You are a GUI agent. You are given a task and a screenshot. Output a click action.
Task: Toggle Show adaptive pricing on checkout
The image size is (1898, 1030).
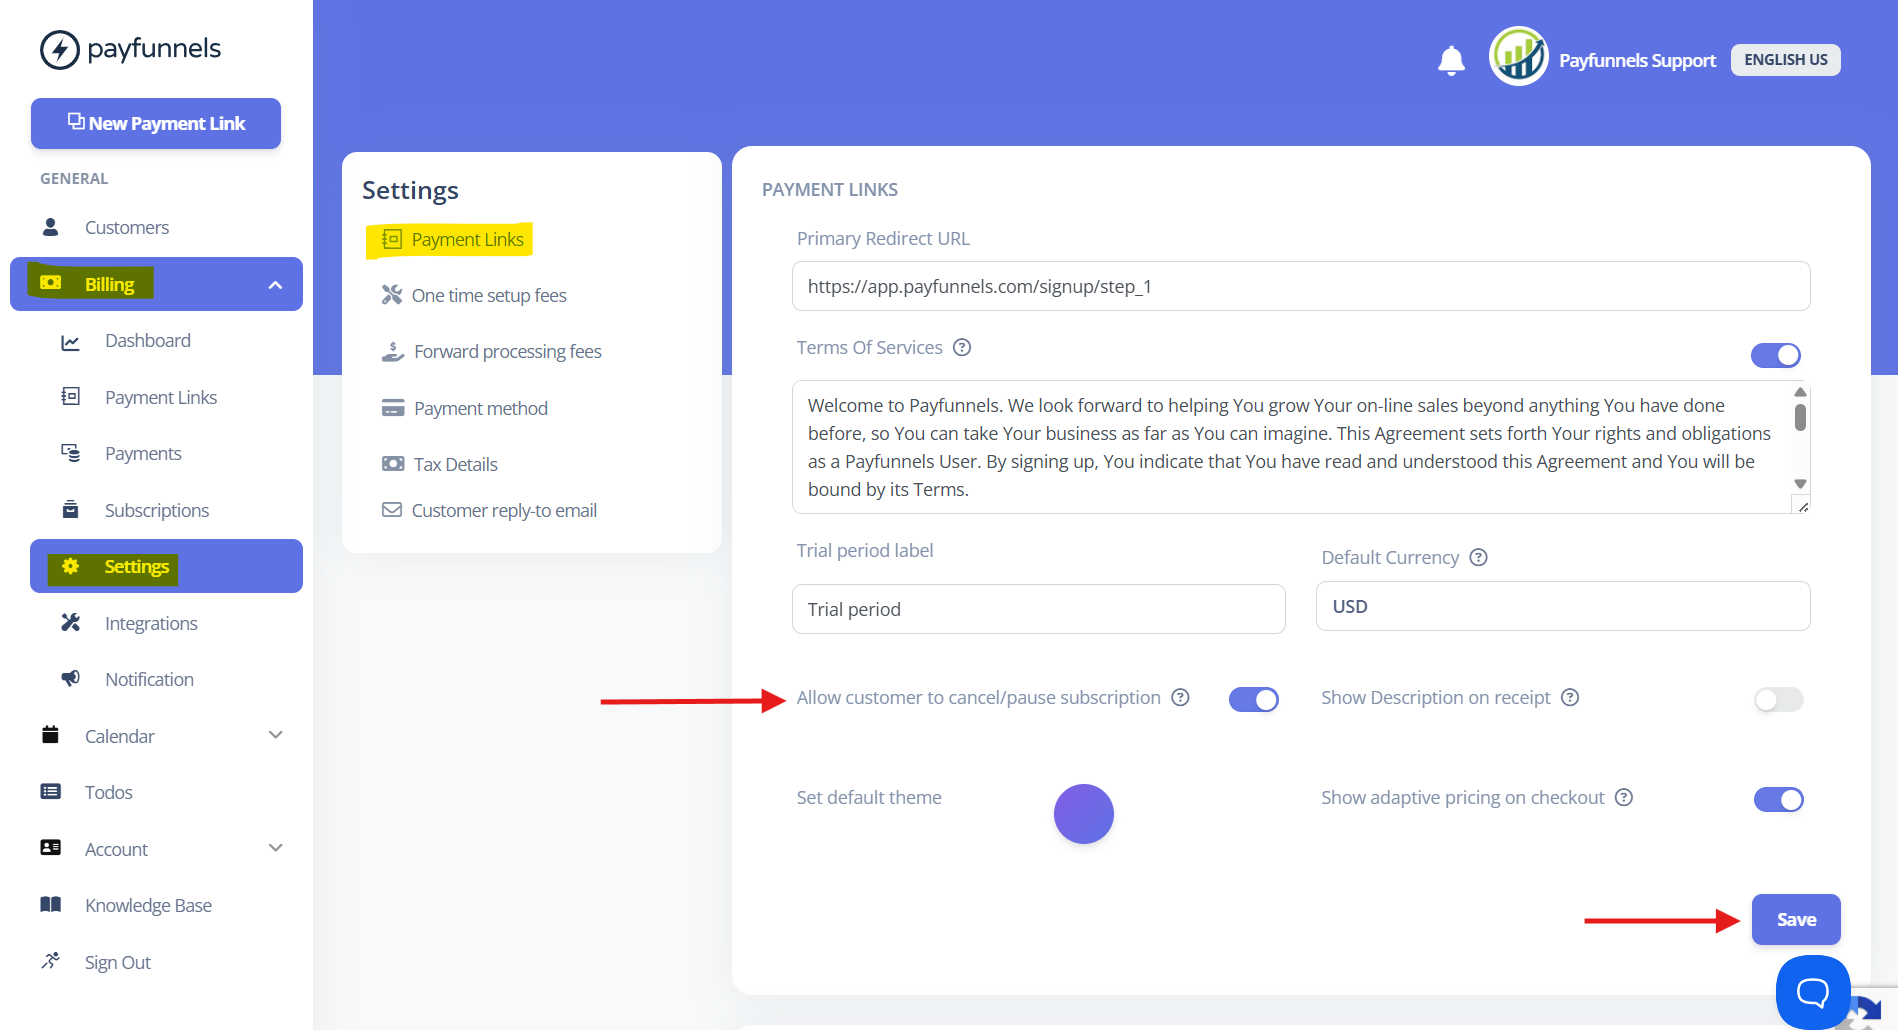point(1779,799)
